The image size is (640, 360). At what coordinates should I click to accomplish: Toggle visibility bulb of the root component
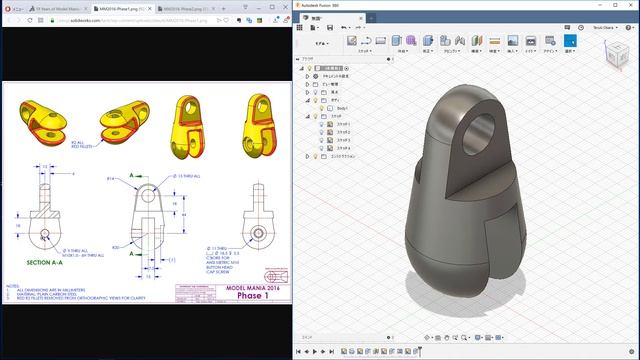(x=310, y=68)
